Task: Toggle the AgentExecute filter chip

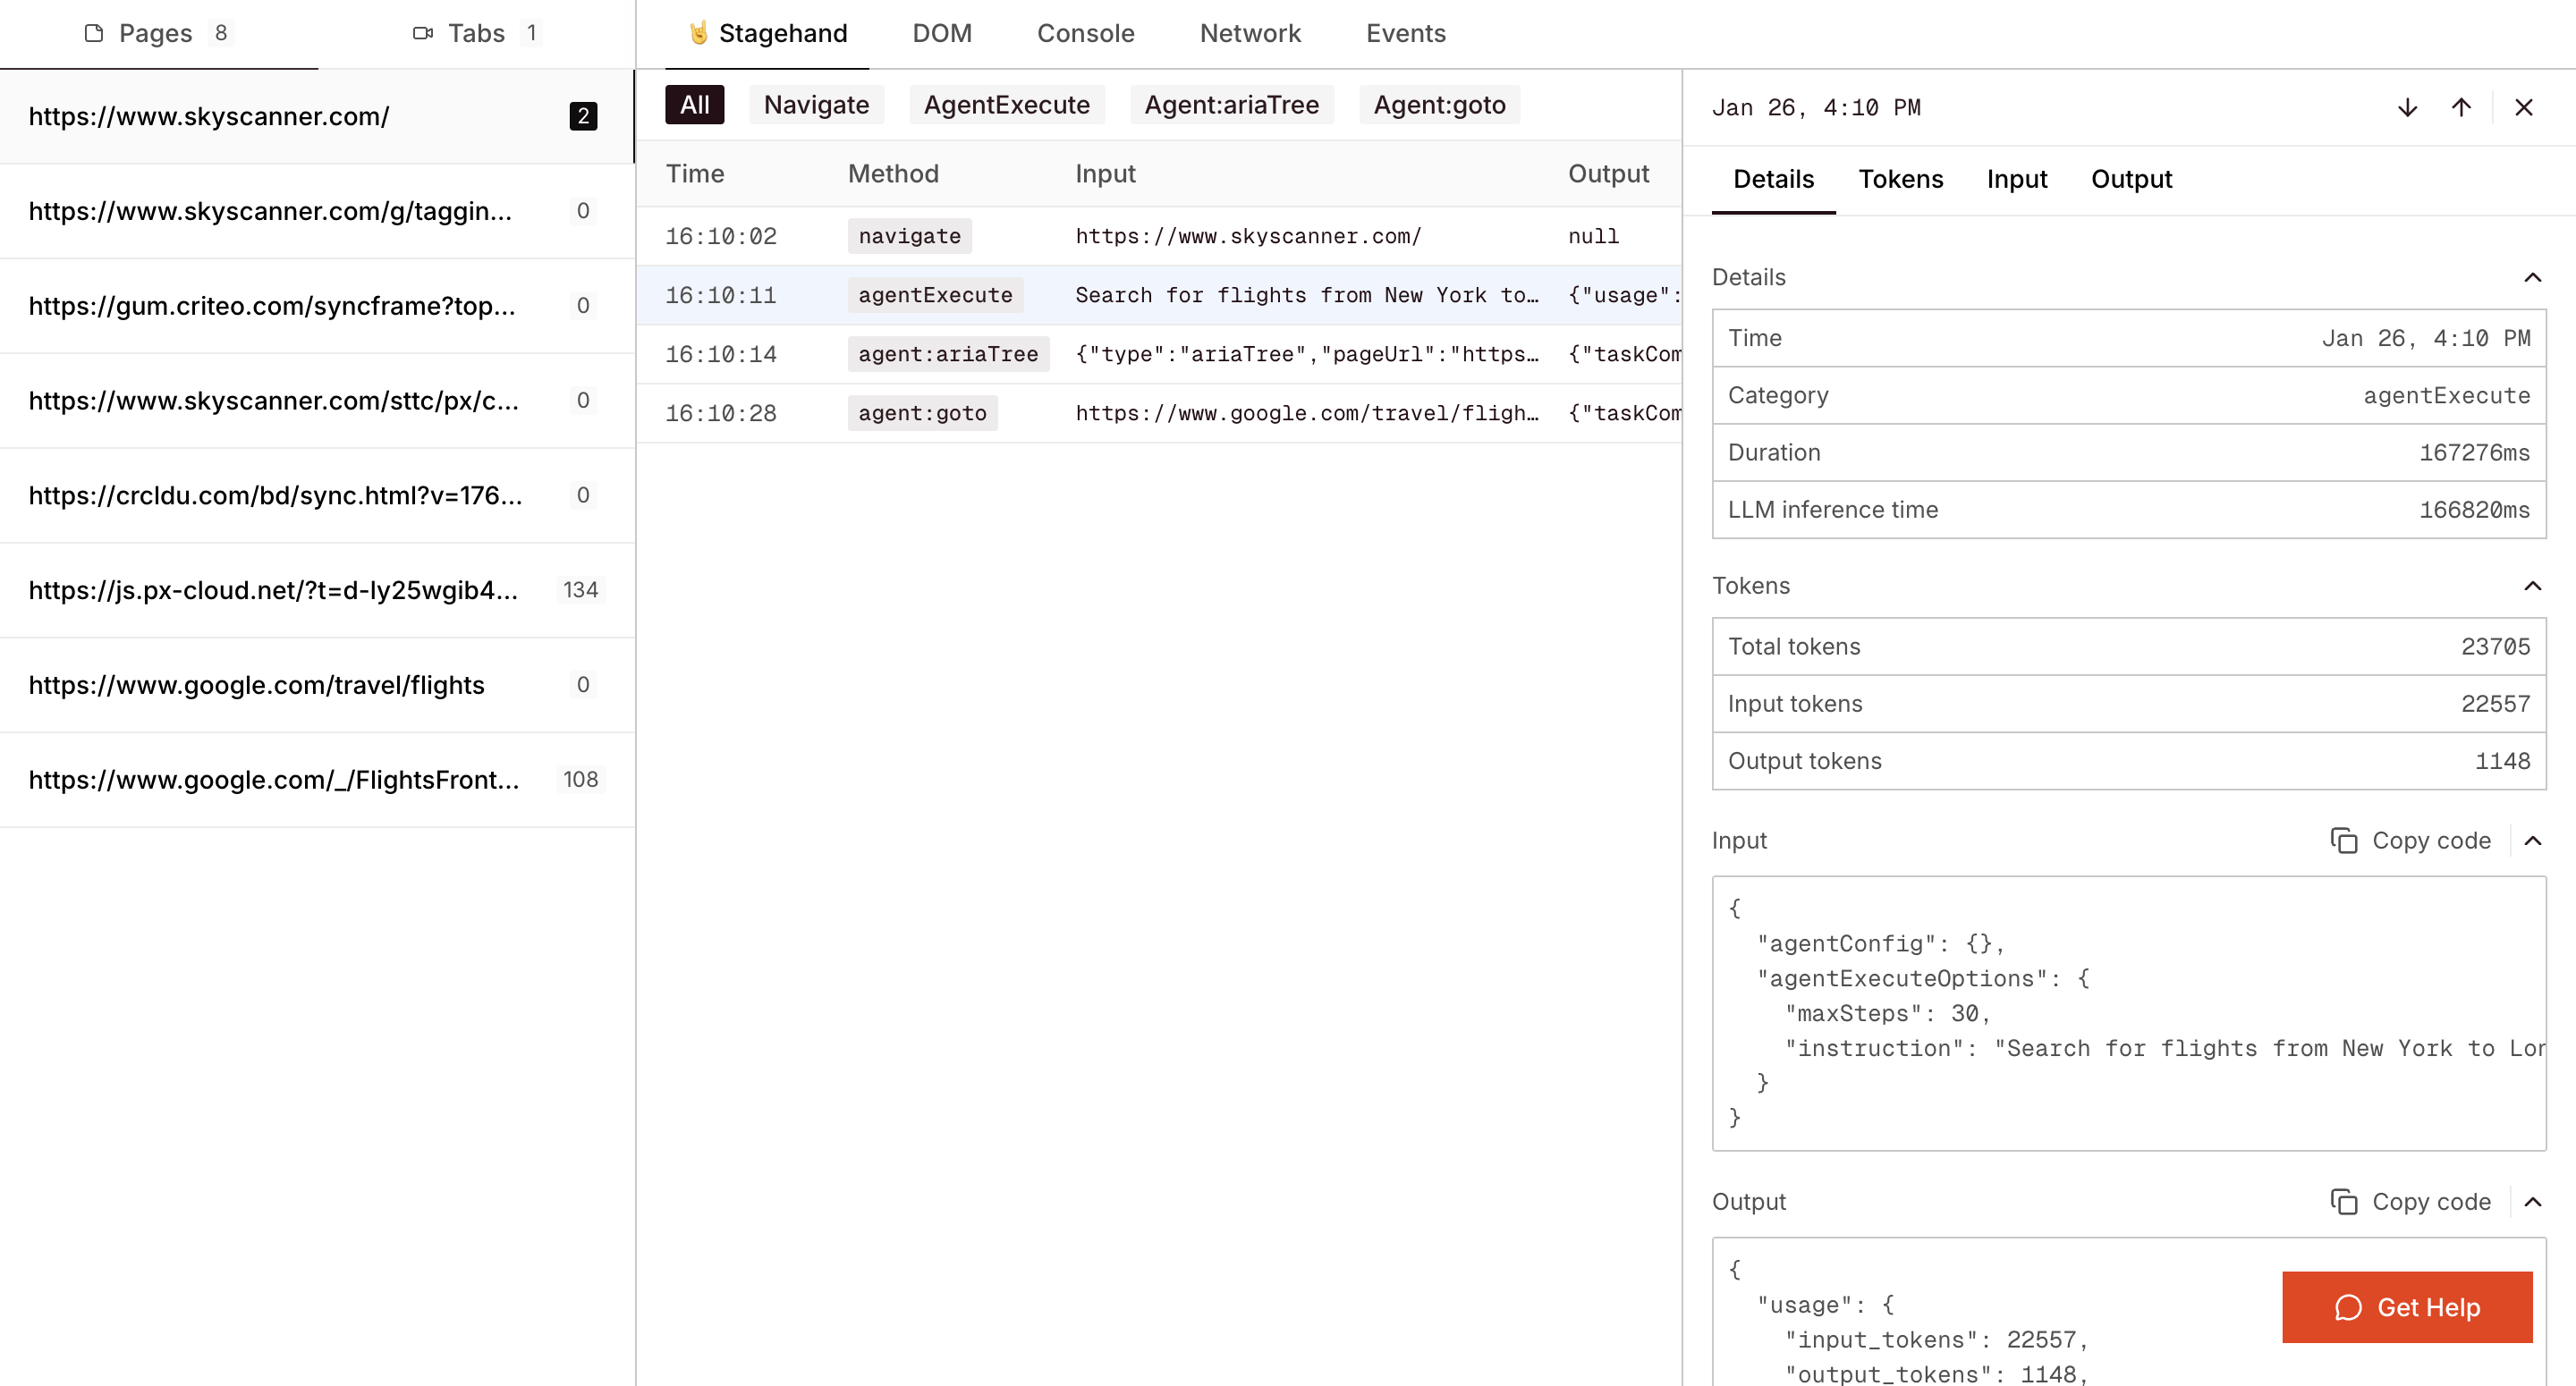Action: 1007,104
